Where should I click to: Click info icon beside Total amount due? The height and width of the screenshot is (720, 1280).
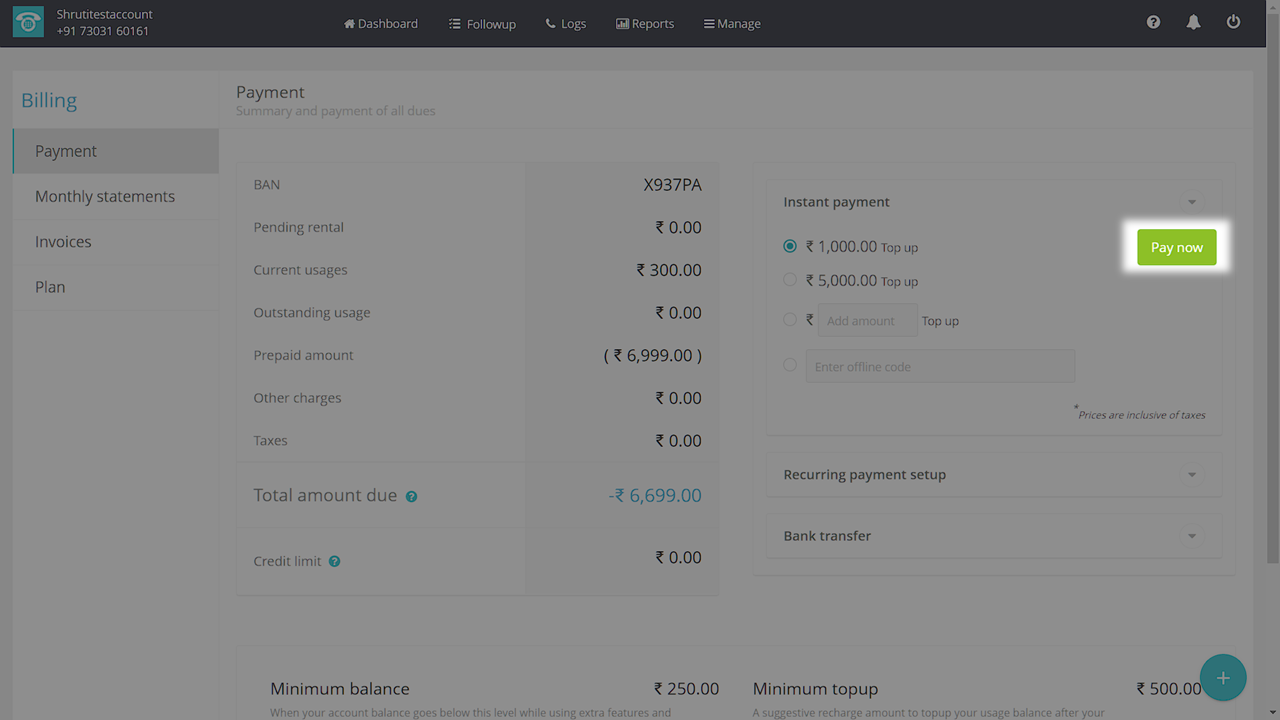click(x=411, y=497)
